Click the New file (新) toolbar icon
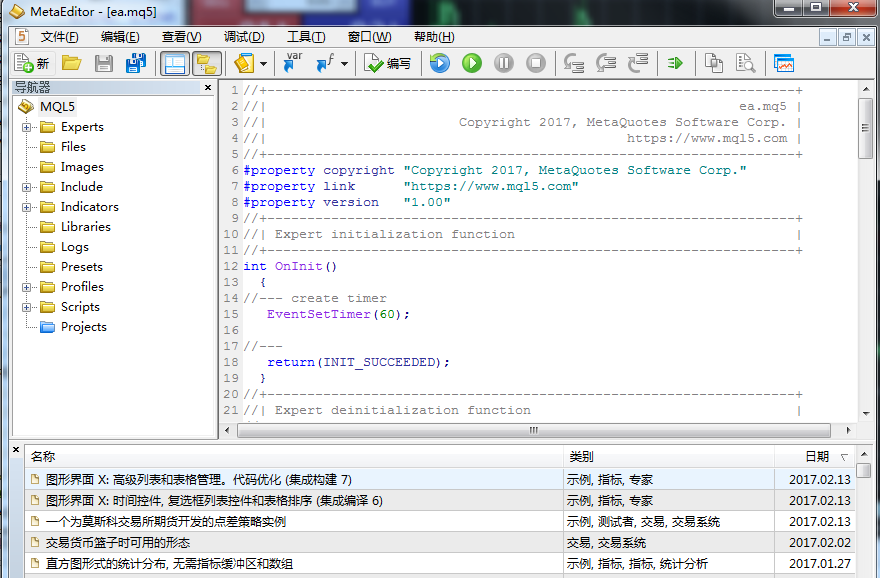Screen dimensions: 880x578 pyautogui.click(x=31, y=63)
